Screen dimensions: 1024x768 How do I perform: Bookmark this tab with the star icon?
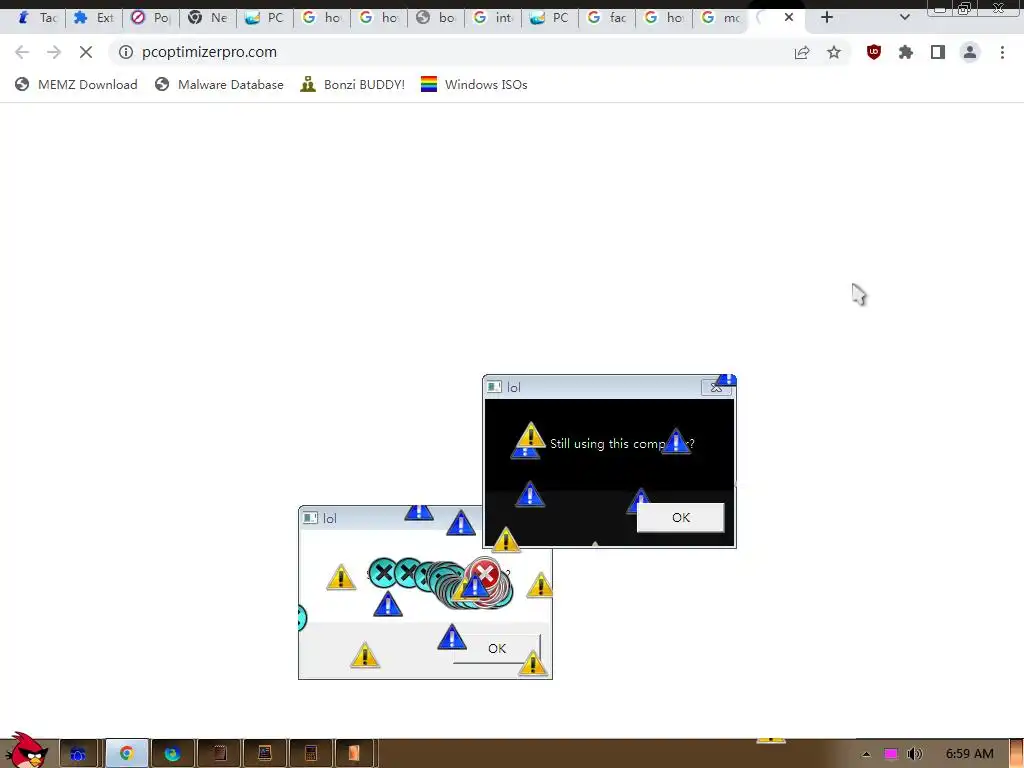pyautogui.click(x=834, y=52)
